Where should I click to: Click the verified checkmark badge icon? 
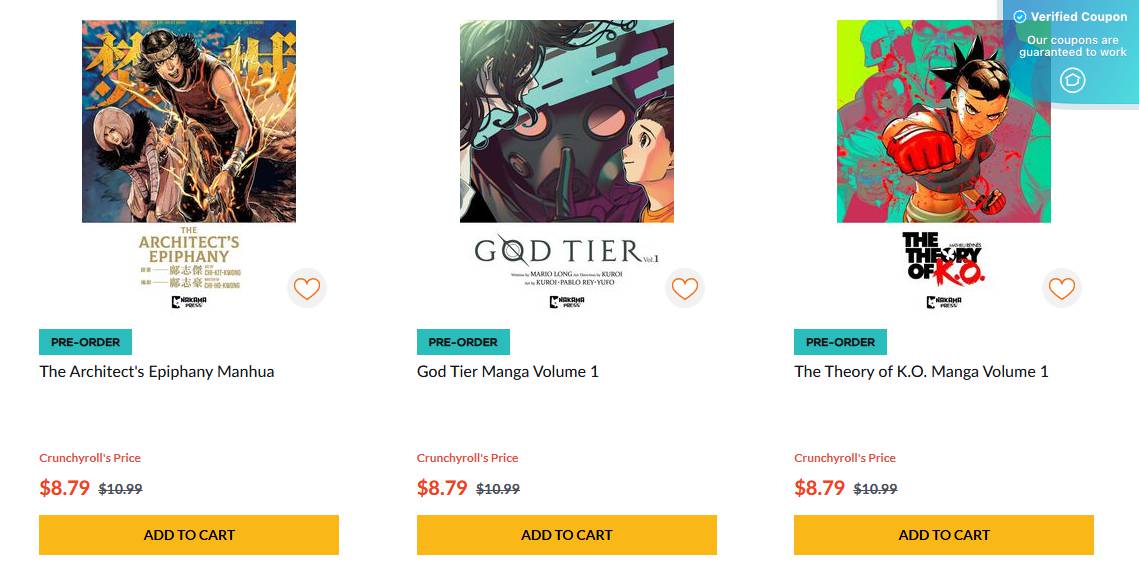pos(1019,16)
